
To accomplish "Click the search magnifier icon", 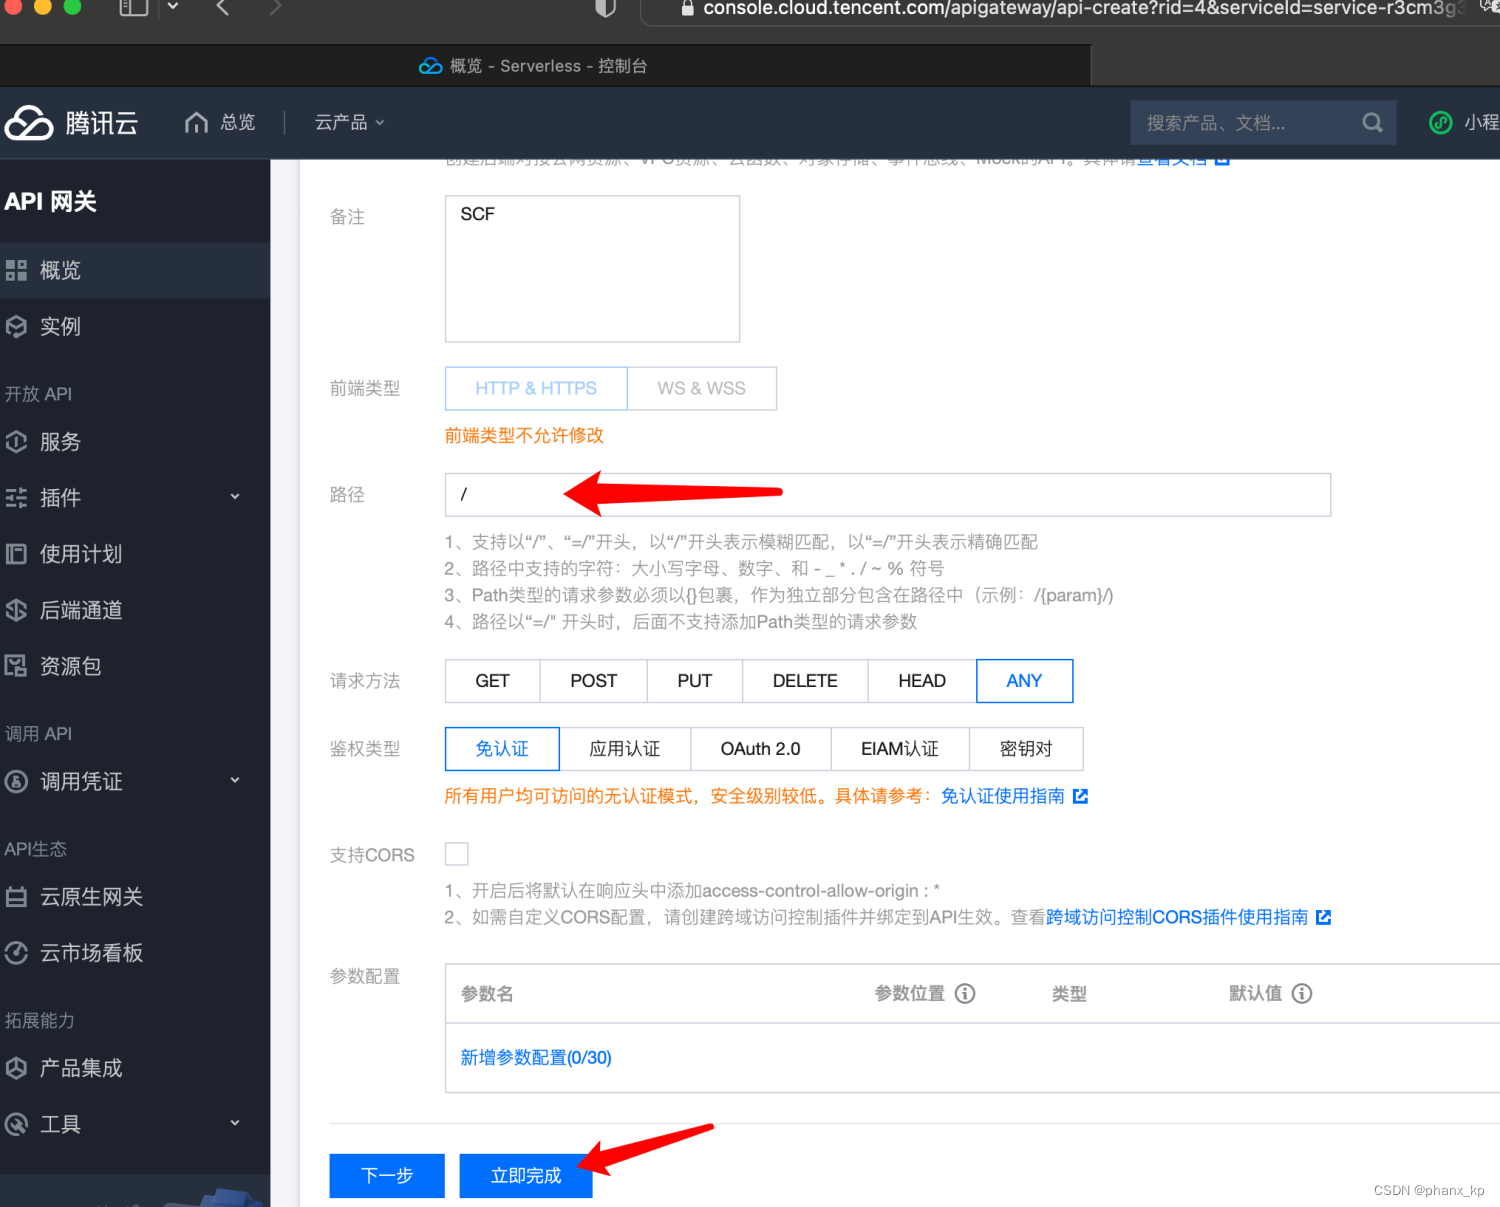I will 1372,123.
